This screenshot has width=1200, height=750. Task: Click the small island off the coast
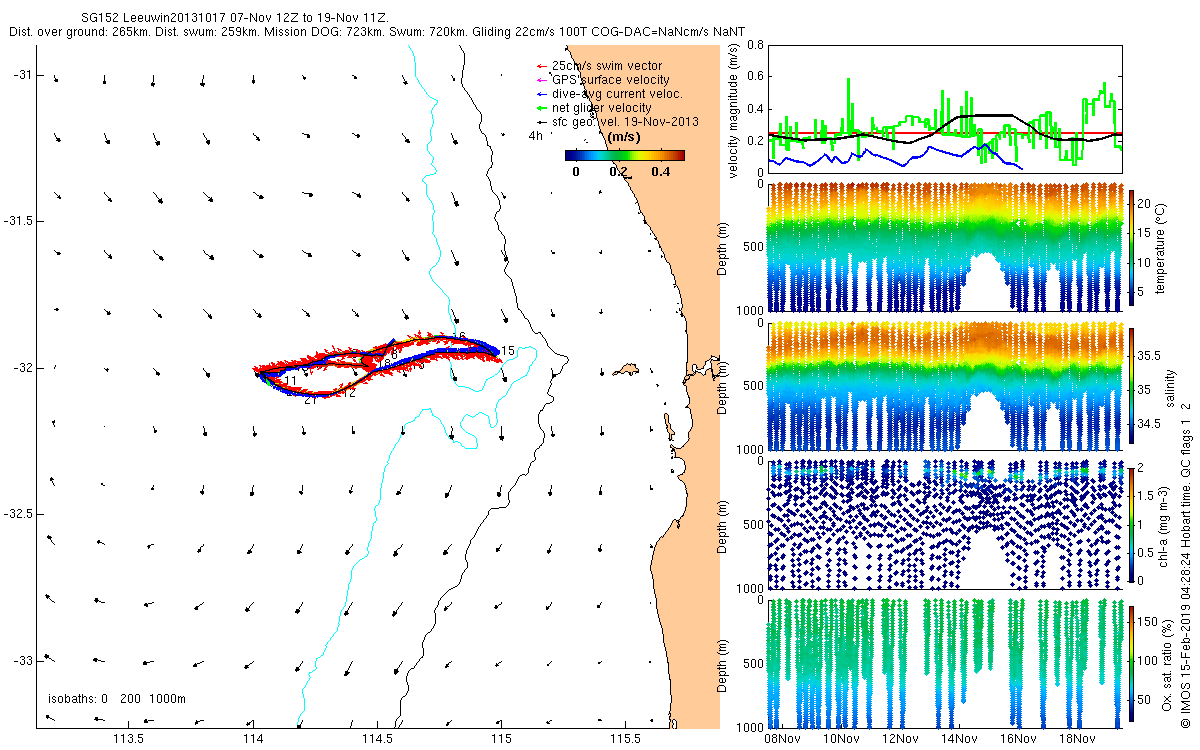(626, 369)
